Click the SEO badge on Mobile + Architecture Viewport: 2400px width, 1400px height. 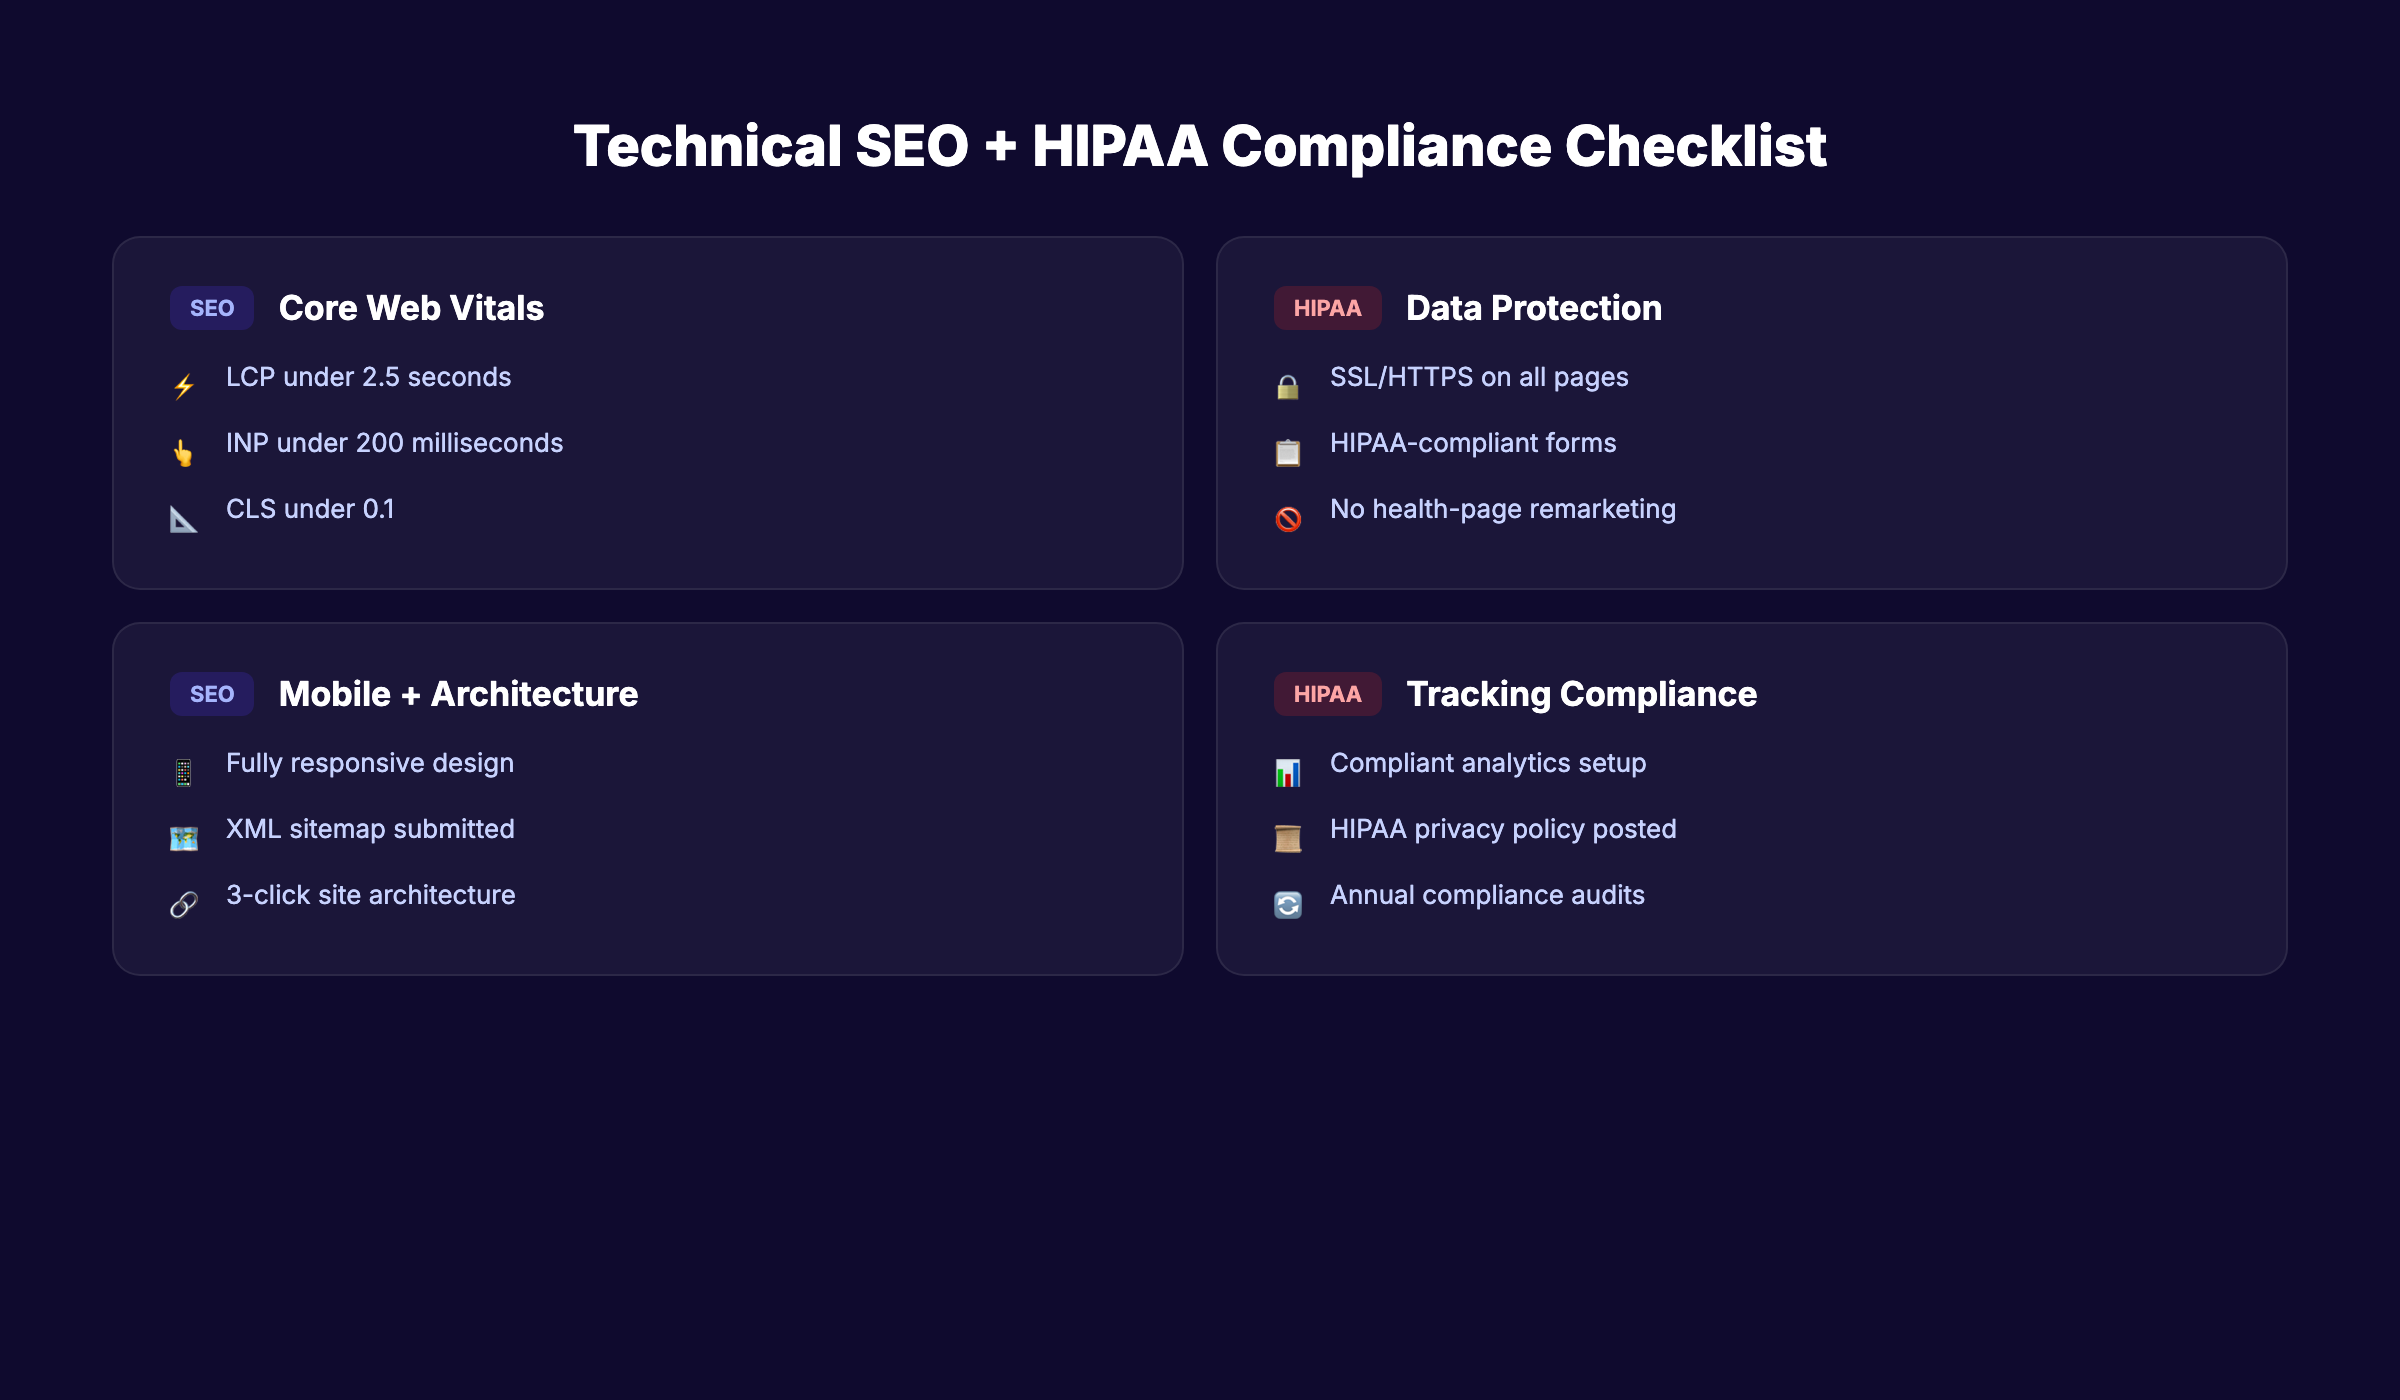pos(211,693)
